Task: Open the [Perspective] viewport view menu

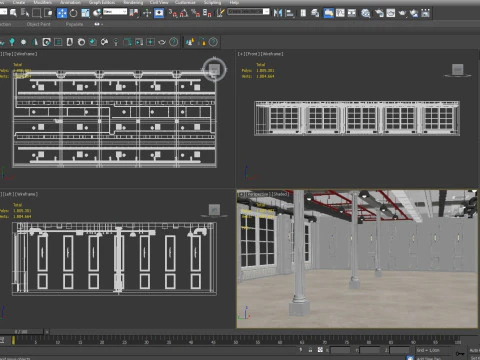Action: point(258,194)
